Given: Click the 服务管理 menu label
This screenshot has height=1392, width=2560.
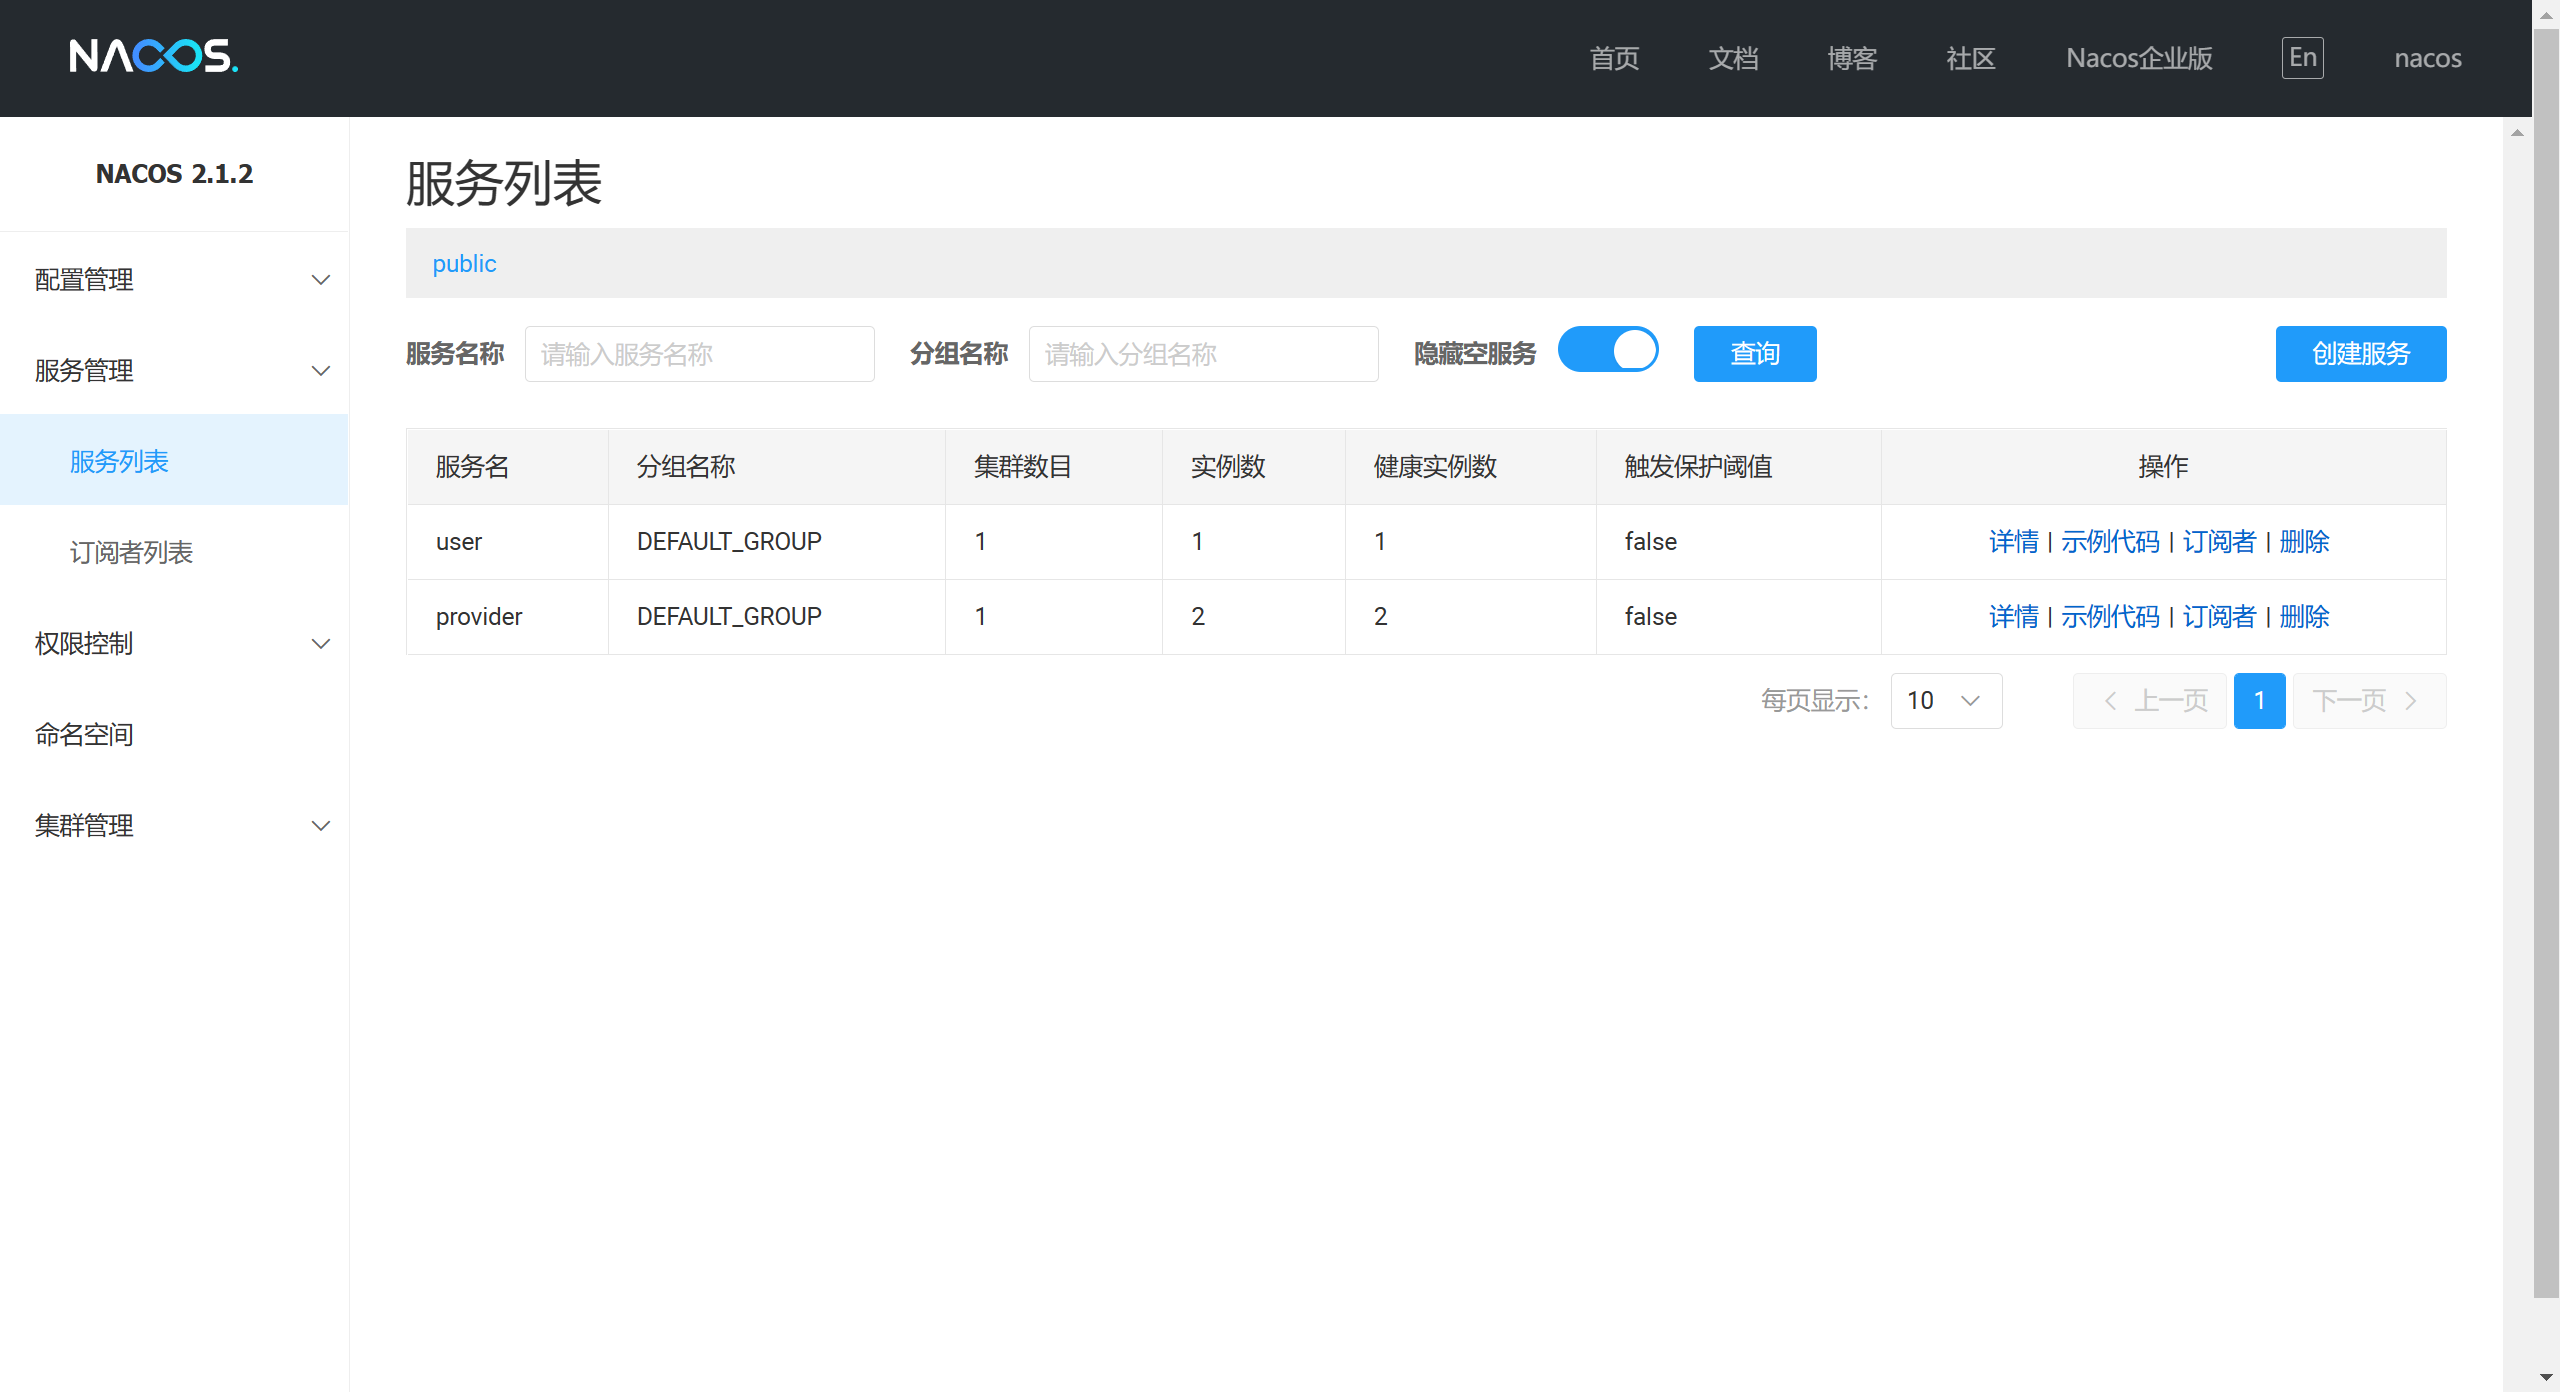Looking at the screenshot, I should (84, 371).
